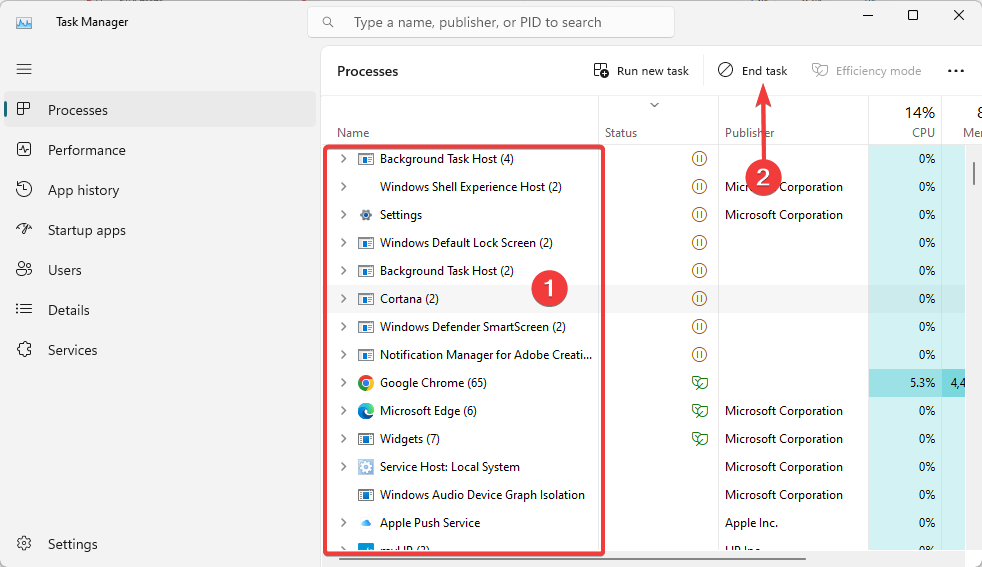Viewport: 982px width, 567px height.
Task: Open the Startup apps tab
Action: pos(86,230)
